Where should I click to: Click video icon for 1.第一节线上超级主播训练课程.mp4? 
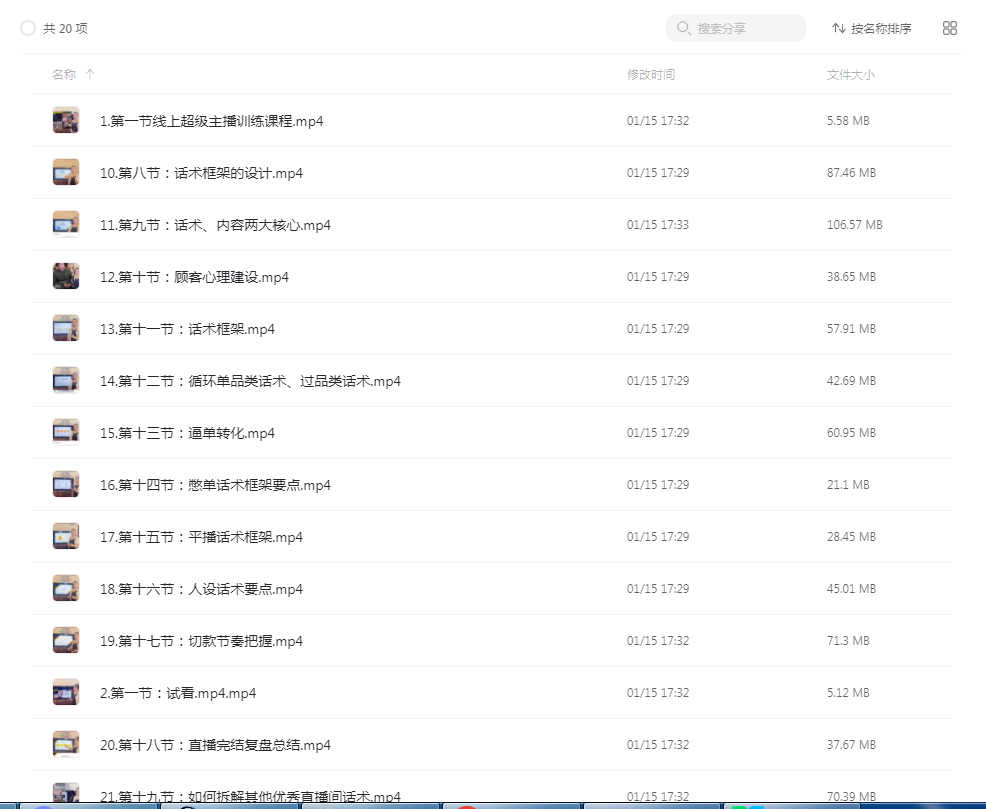click(66, 121)
